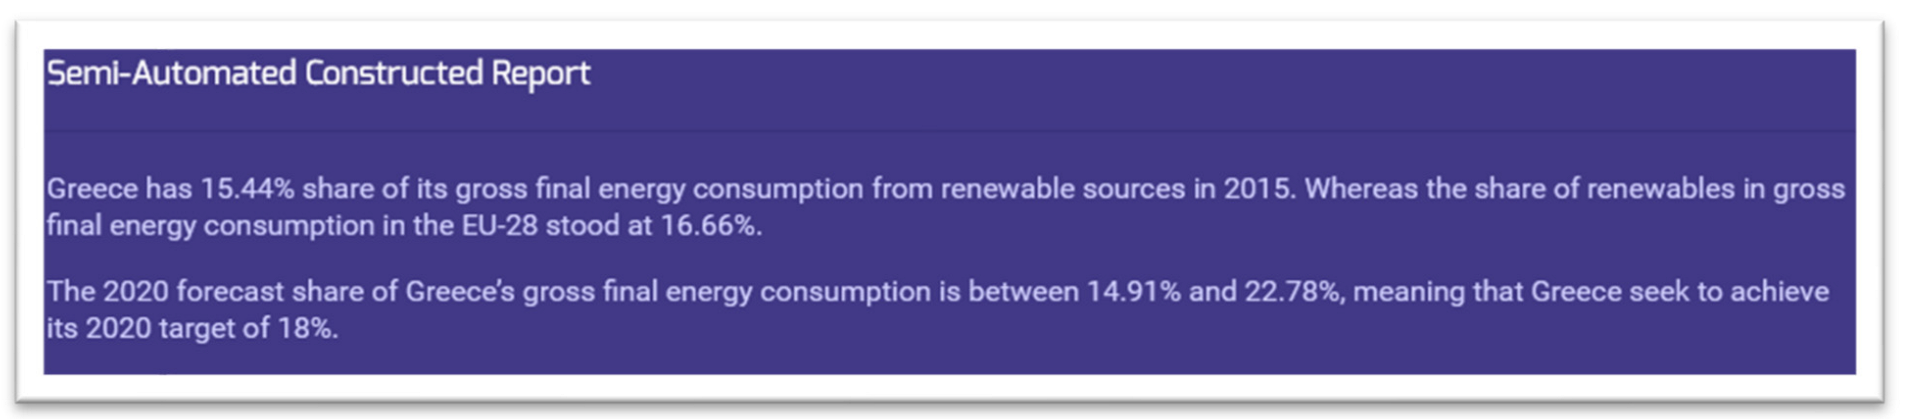Screen dimensions: 1905x419
Task: Click the 16.66% EU-28 figure
Action: point(710,226)
